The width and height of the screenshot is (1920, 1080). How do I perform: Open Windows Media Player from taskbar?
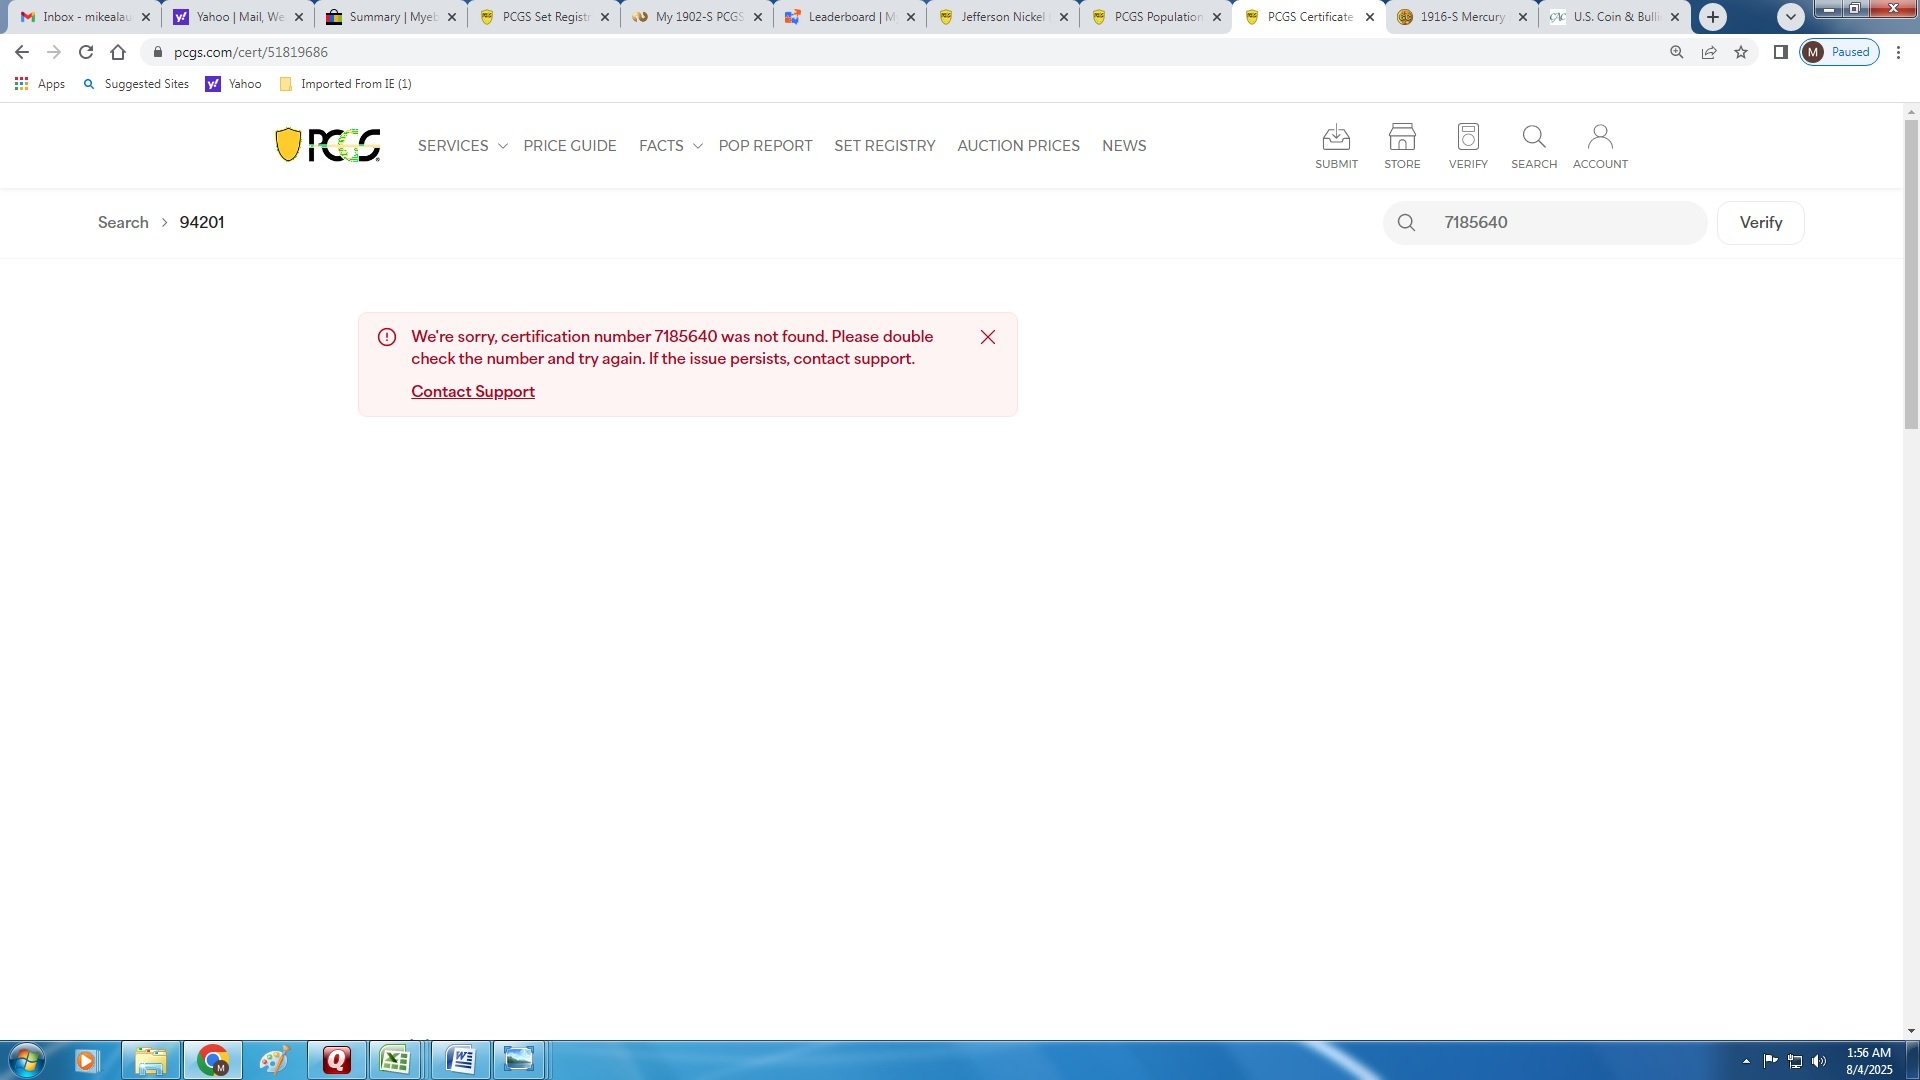(x=86, y=1060)
